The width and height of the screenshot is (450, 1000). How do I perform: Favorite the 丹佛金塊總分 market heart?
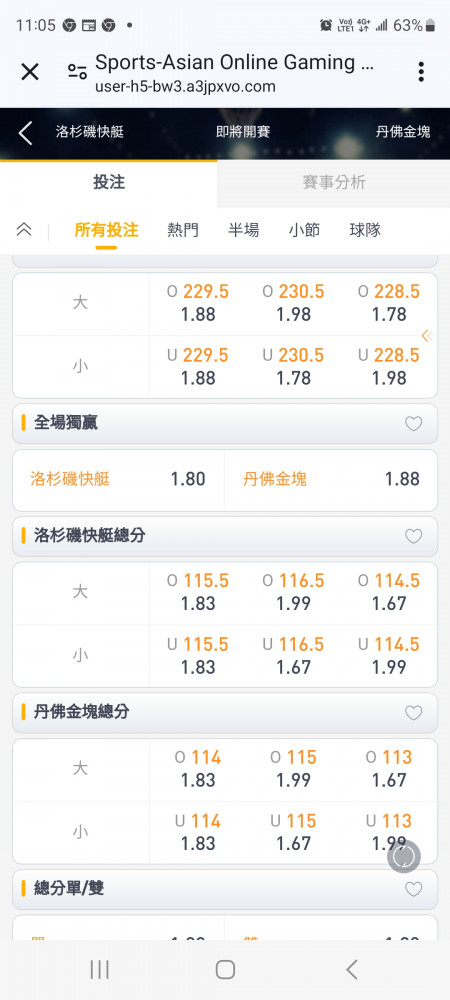coord(414,713)
